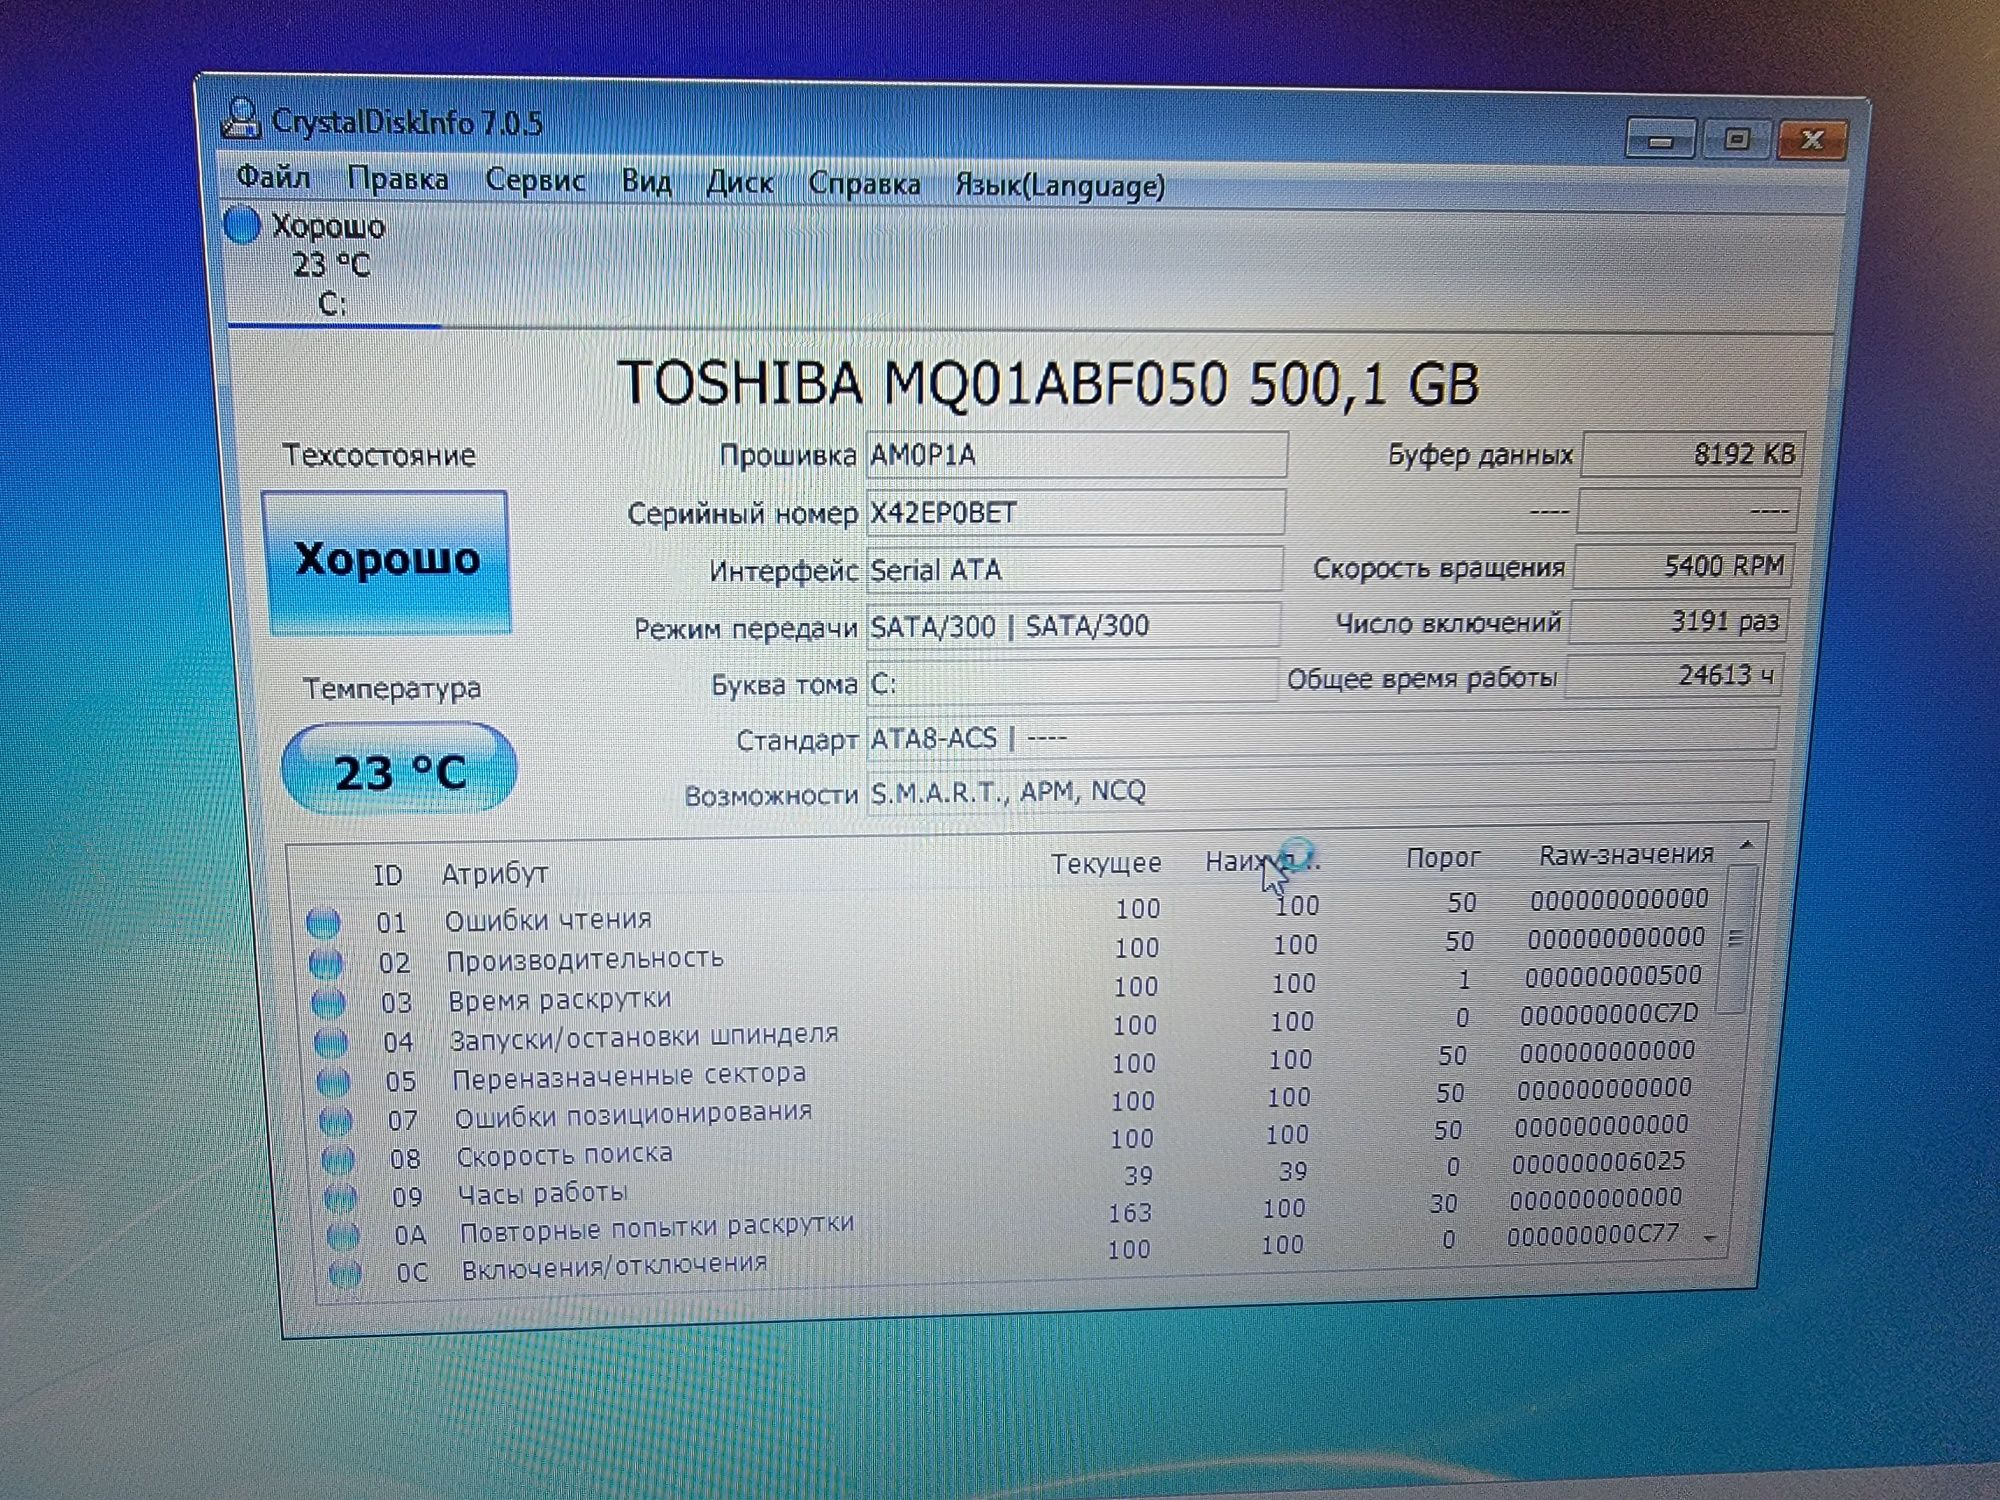
Task: Click the Текущее column header
Action: coord(1106,863)
